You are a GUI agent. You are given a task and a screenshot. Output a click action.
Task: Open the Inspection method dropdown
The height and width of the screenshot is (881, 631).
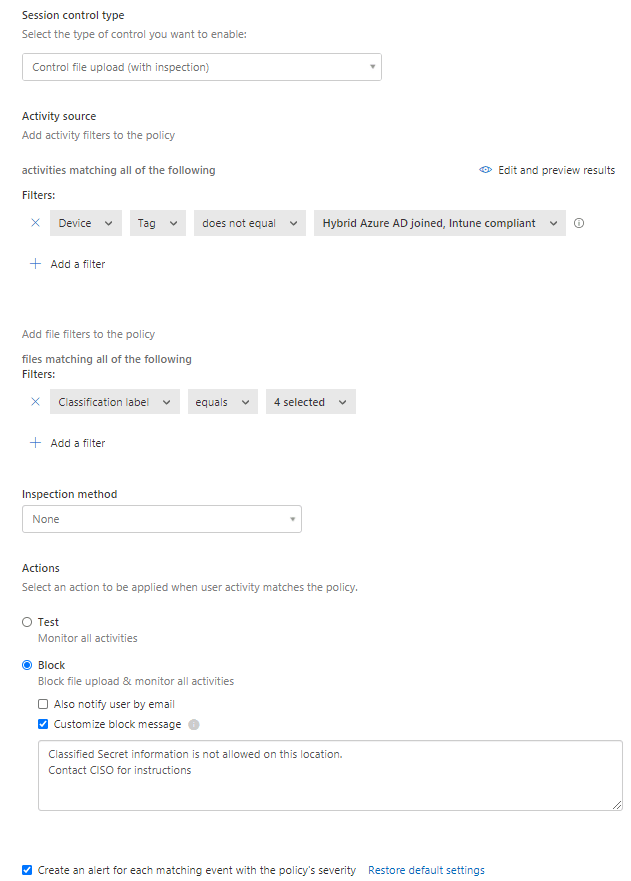pyautogui.click(x=161, y=519)
